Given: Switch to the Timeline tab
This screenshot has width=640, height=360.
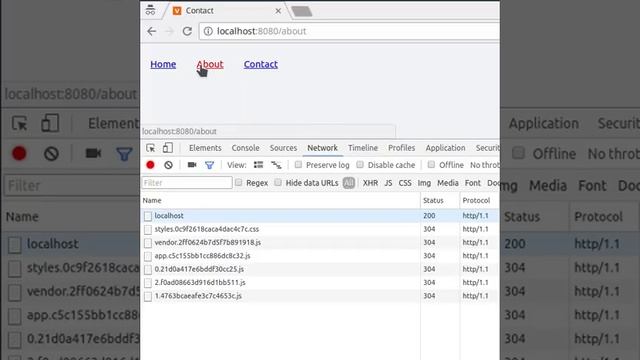Looking at the screenshot, I should tap(363, 148).
